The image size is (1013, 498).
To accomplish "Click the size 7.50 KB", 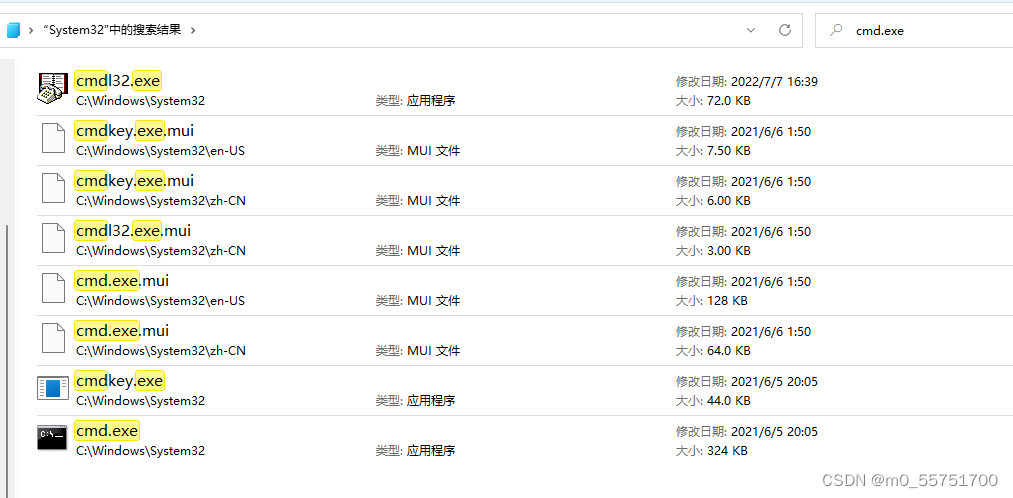I will [x=728, y=151].
